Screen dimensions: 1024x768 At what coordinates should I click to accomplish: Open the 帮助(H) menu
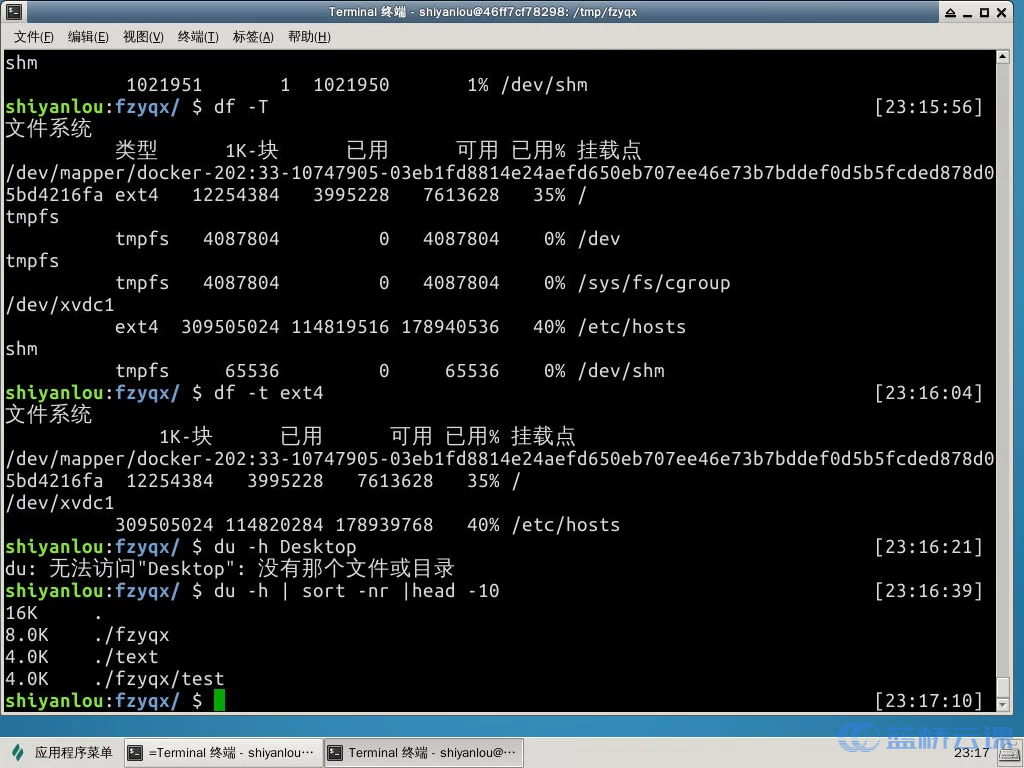(310, 37)
